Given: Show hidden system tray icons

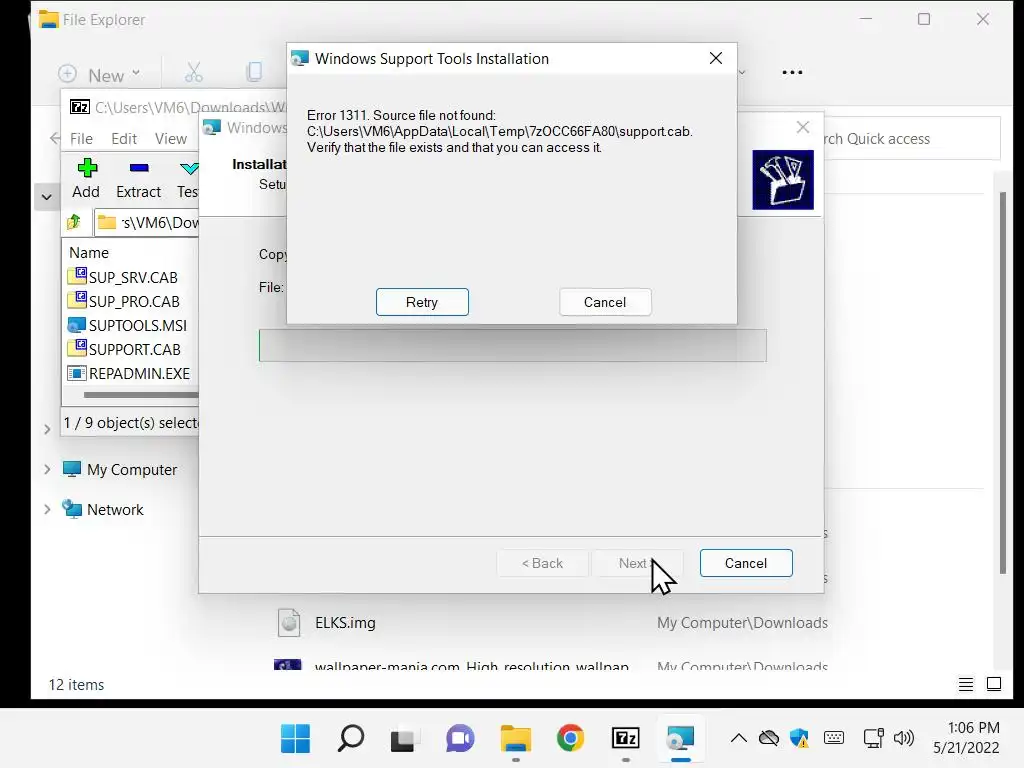Looking at the screenshot, I should [739, 739].
